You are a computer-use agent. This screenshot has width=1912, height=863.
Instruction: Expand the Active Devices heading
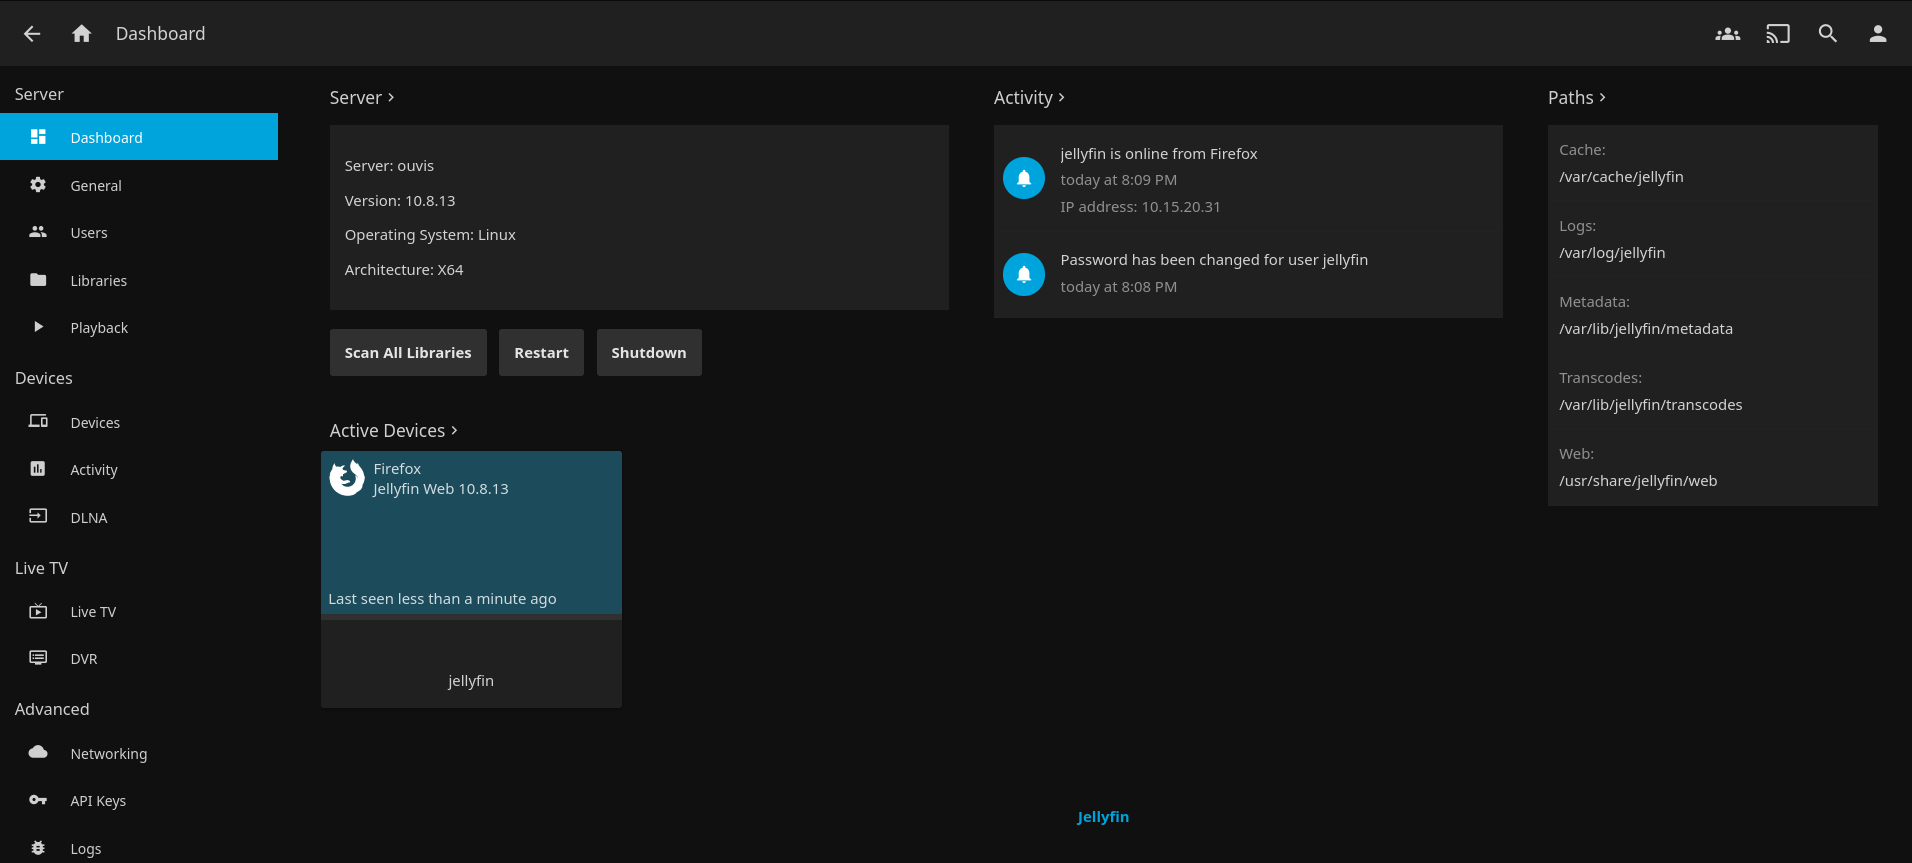click(393, 430)
